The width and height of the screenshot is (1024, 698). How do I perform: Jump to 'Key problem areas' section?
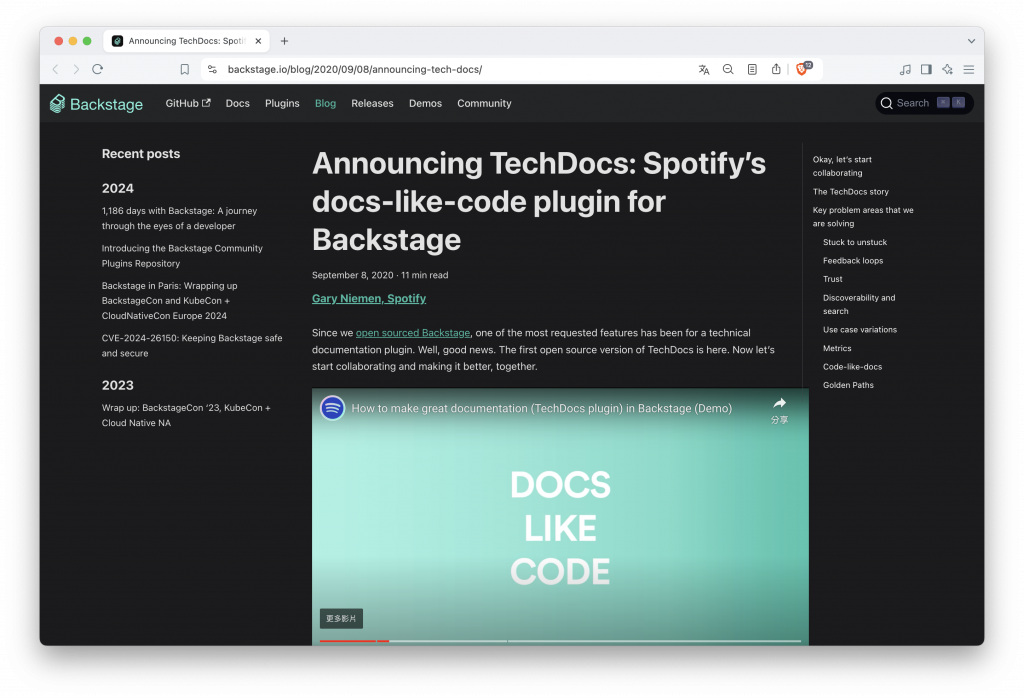(x=863, y=217)
